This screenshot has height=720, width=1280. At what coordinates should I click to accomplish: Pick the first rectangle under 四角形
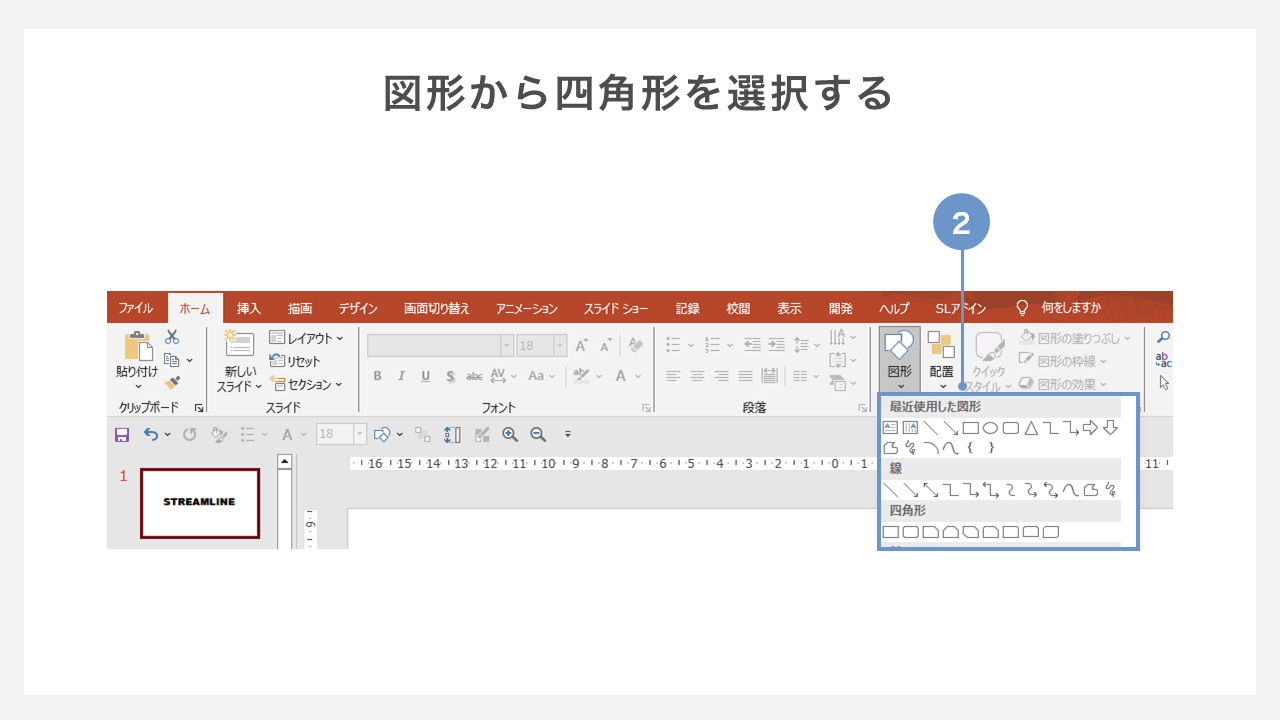click(x=890, y=532)
